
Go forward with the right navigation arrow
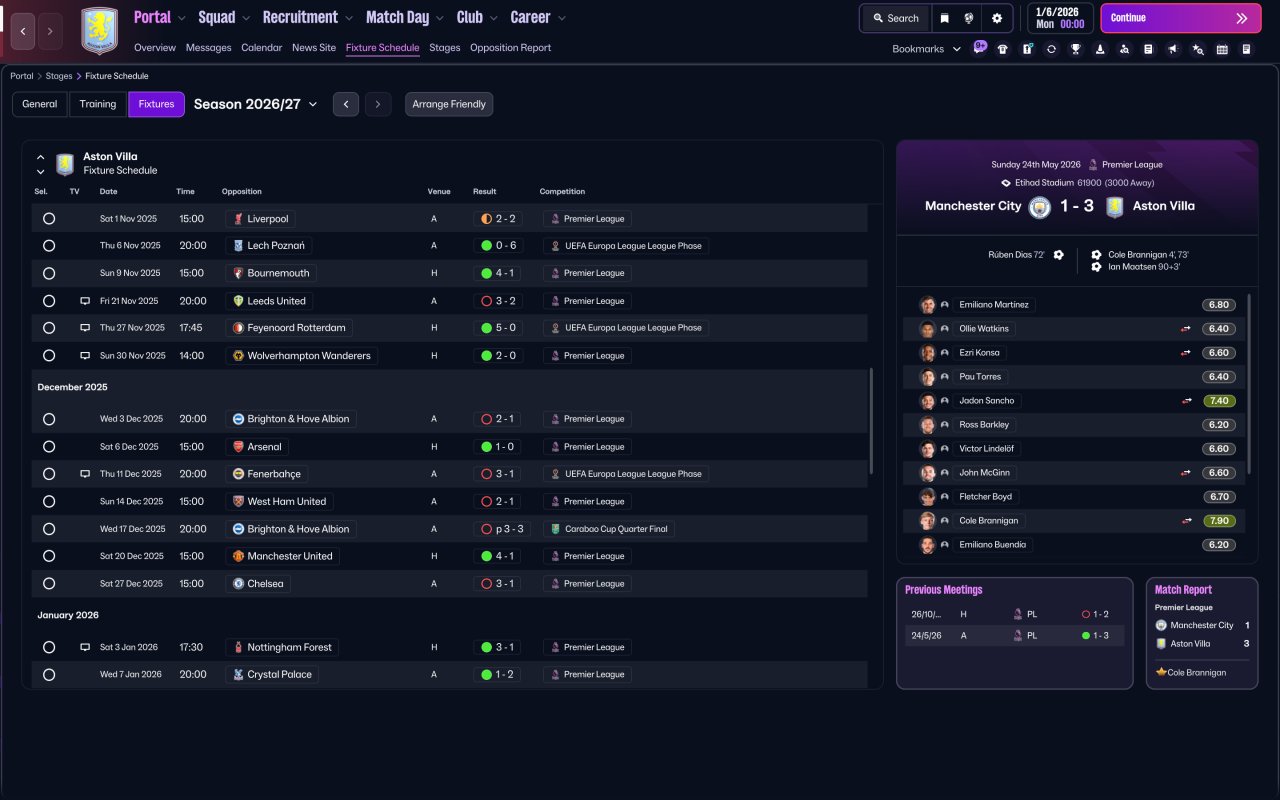coord(50,31)
